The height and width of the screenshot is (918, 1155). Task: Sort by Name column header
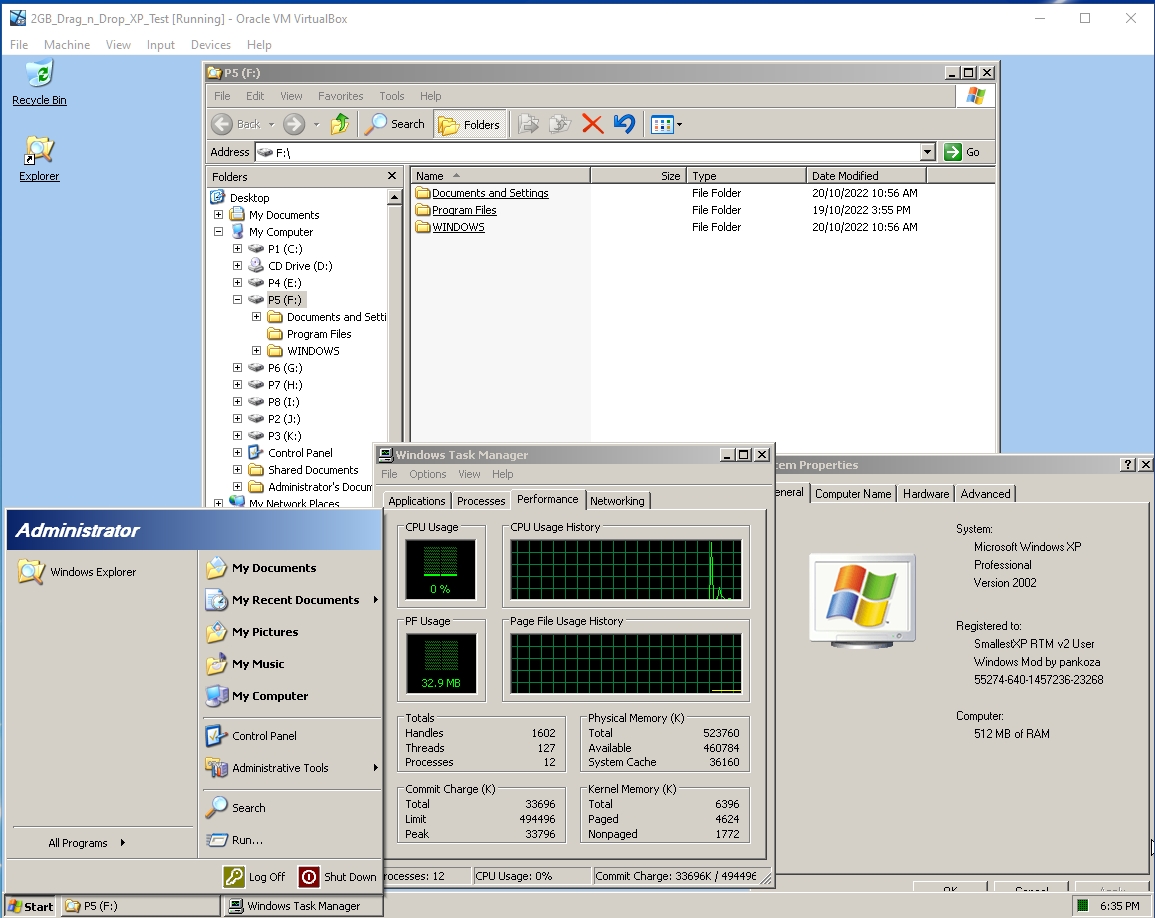500,175
